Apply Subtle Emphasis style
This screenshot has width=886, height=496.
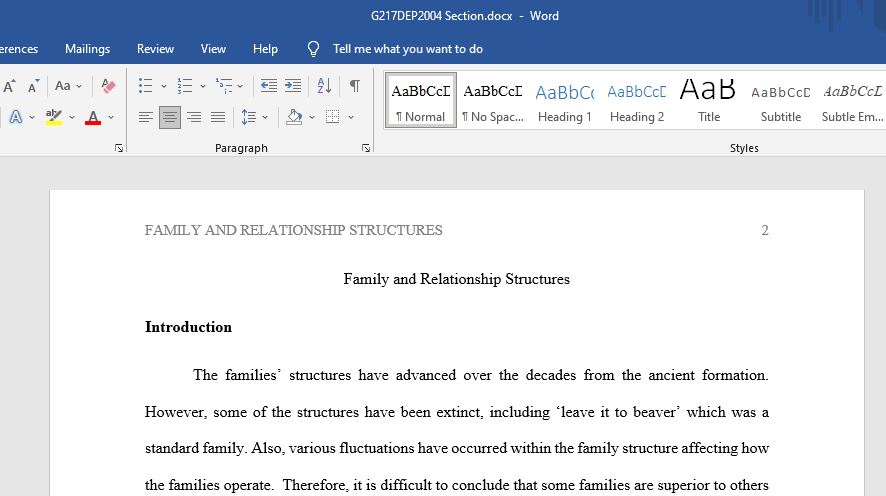coord(852,100)
